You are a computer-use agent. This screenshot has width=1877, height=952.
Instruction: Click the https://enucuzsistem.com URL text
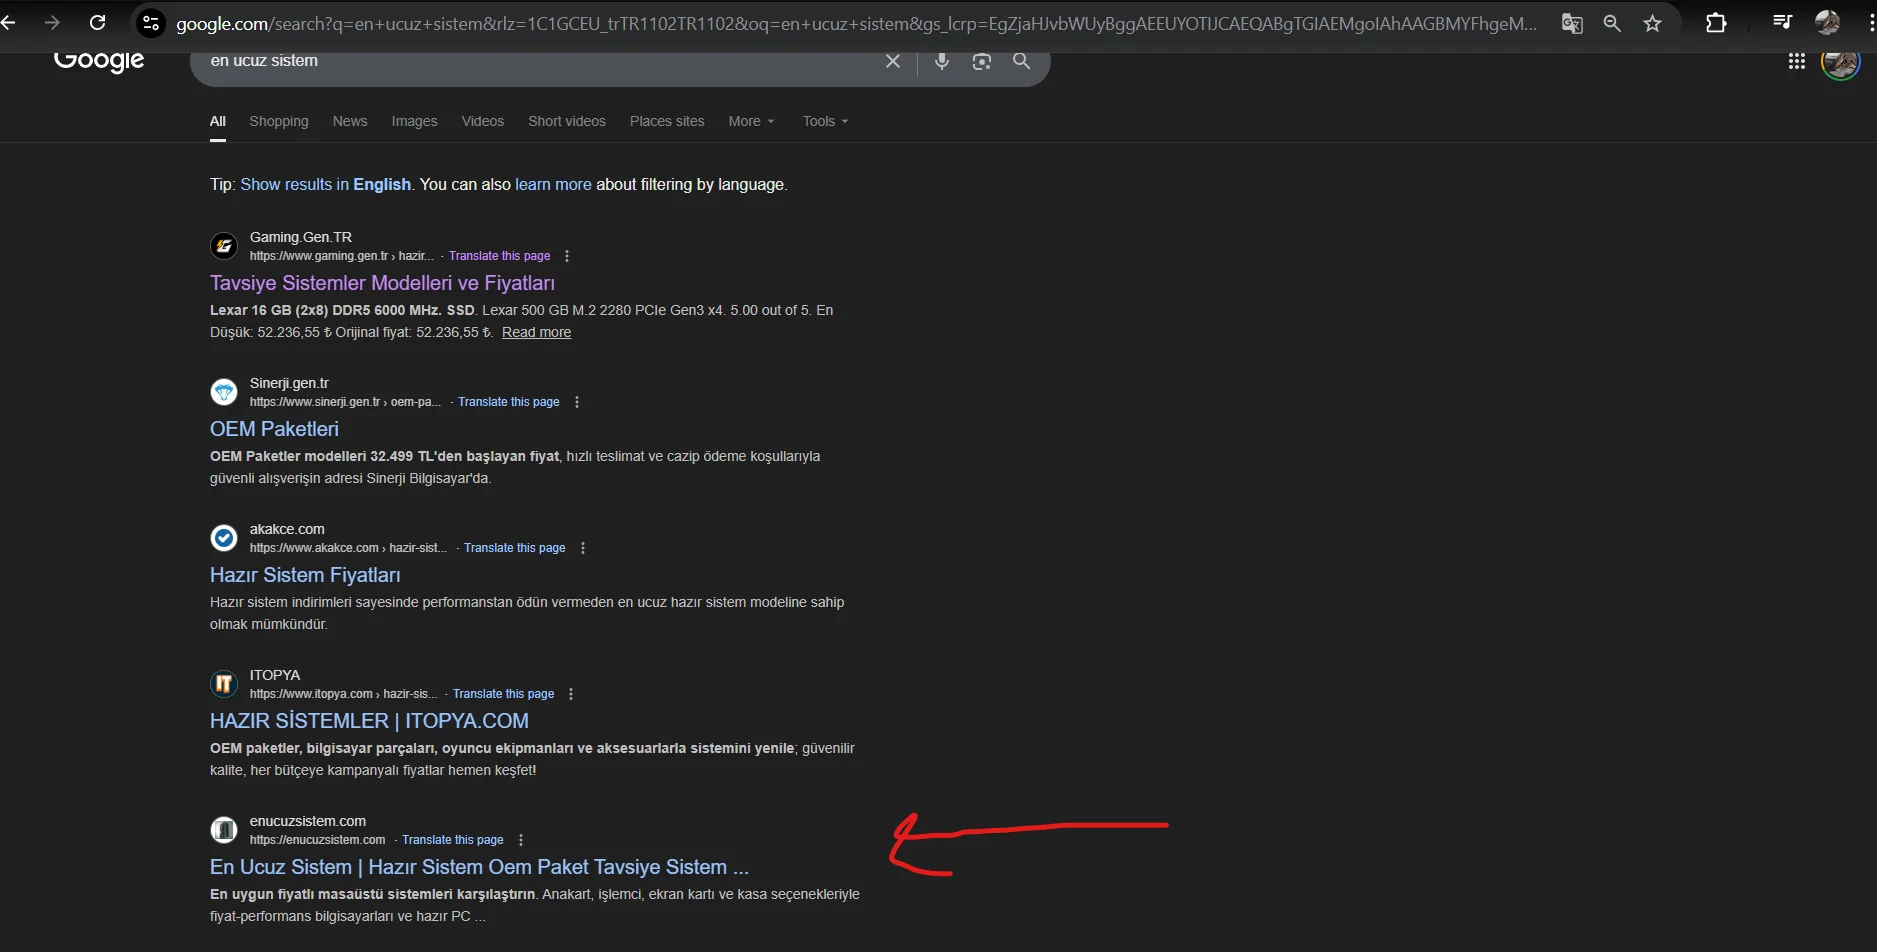[x=317, y=840]
